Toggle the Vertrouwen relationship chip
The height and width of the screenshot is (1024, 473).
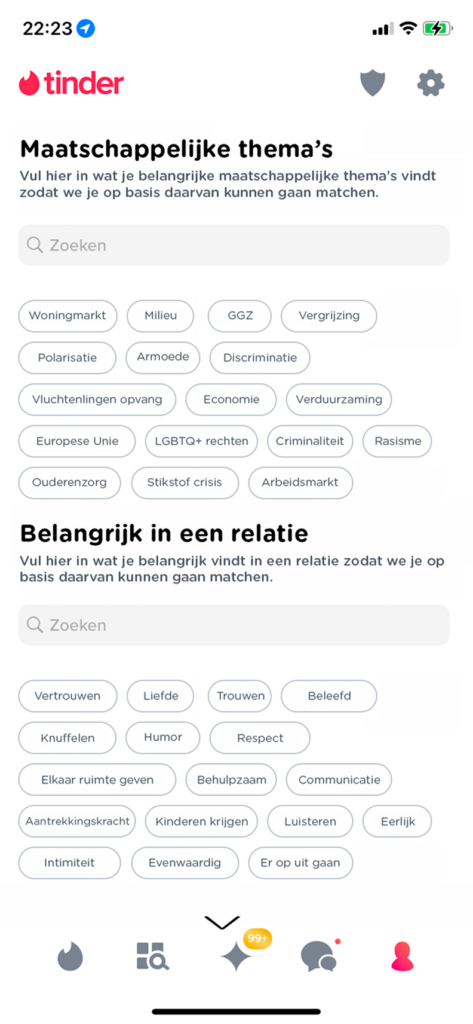[67, 696]
